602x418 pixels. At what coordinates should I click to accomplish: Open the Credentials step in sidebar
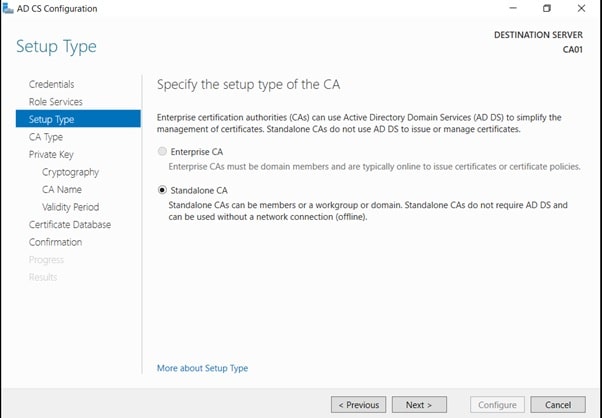click(51, 84)
